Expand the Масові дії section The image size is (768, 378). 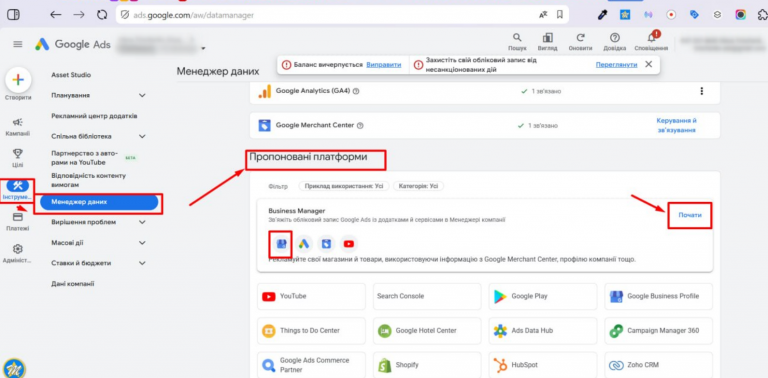coord(142,243)
